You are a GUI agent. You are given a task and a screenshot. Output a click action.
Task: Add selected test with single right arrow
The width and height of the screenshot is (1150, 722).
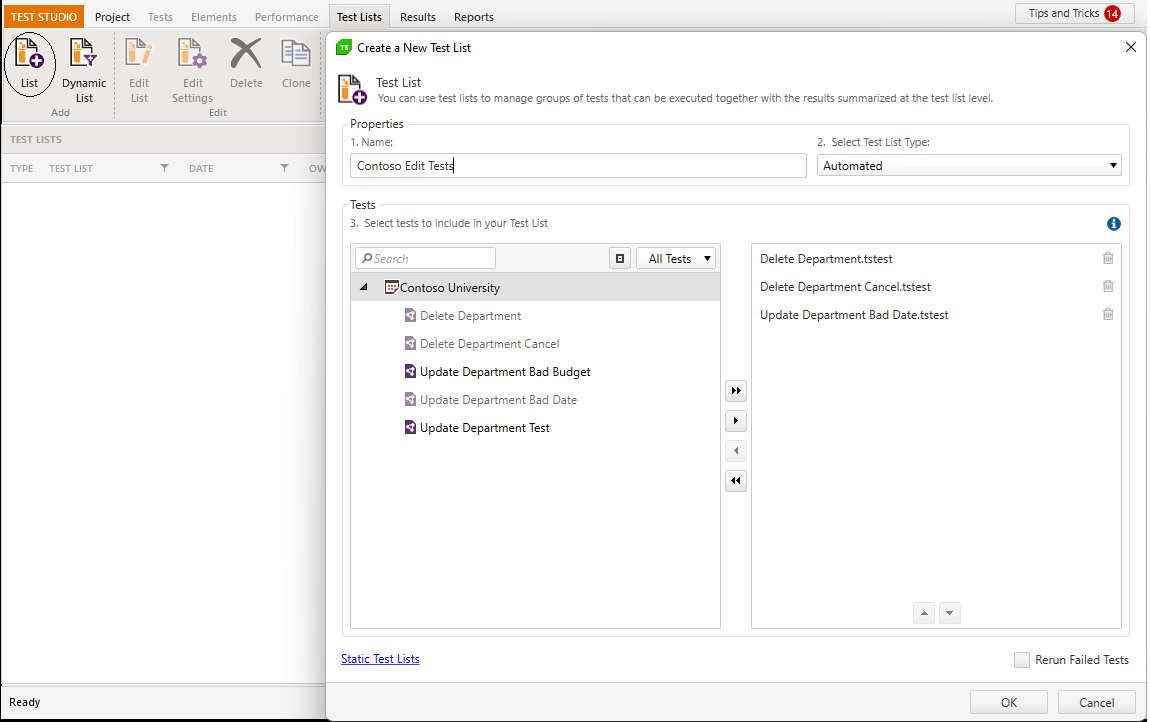736,420
